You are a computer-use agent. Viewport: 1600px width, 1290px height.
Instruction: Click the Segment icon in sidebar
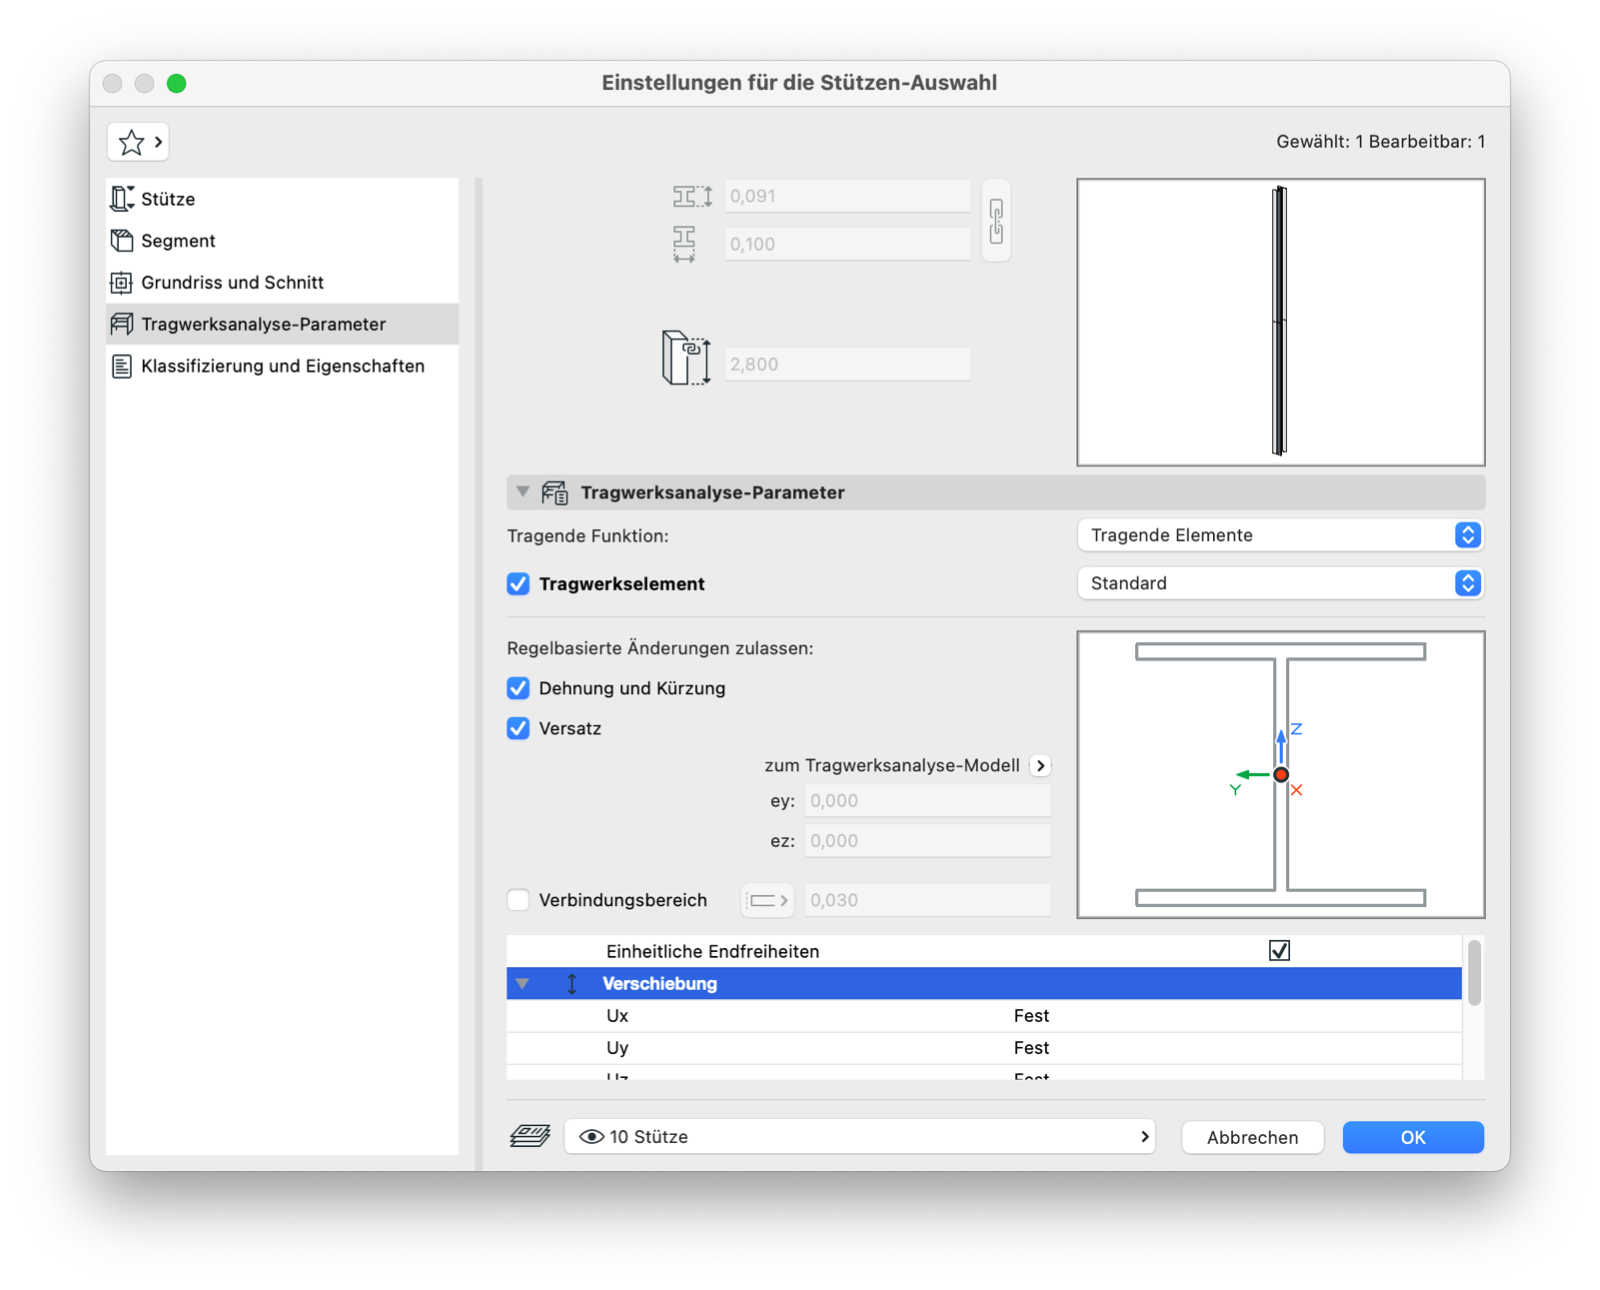(121, 241)
